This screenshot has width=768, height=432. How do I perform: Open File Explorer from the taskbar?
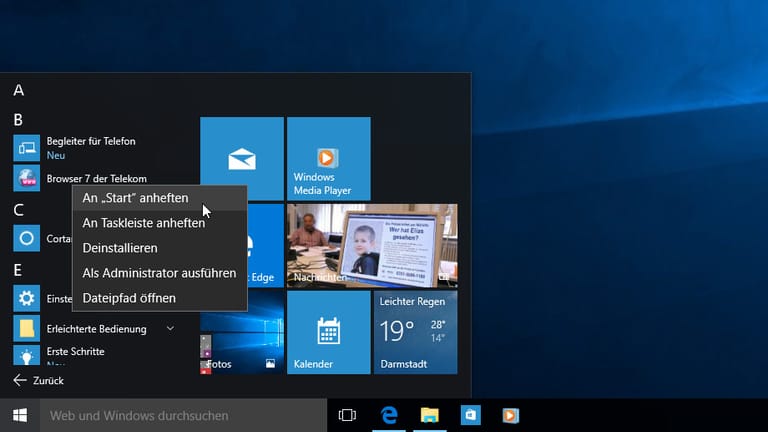(430, 415)
